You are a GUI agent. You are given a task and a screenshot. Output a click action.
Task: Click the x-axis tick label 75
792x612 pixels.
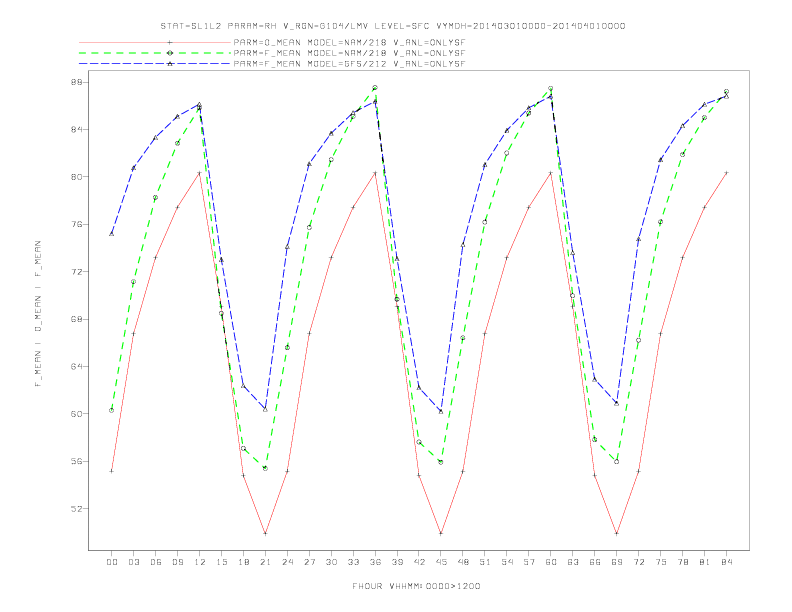point(661,562)
